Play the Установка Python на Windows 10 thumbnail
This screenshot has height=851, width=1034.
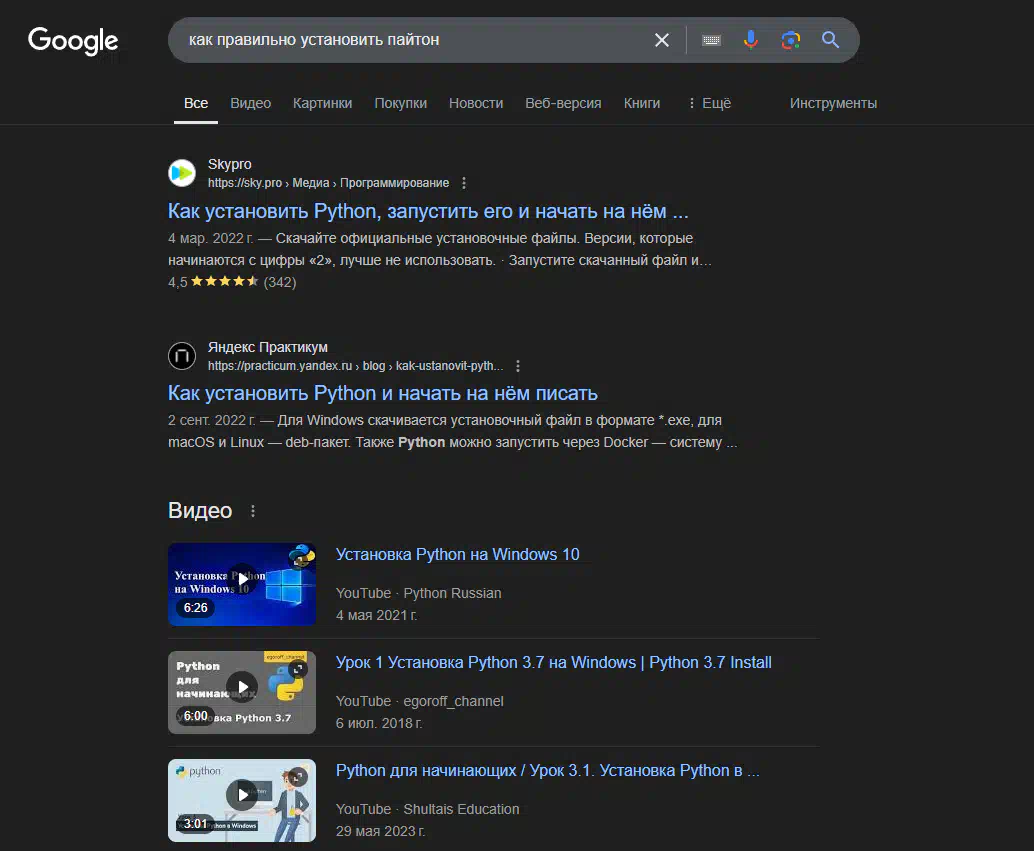[242, 584]
